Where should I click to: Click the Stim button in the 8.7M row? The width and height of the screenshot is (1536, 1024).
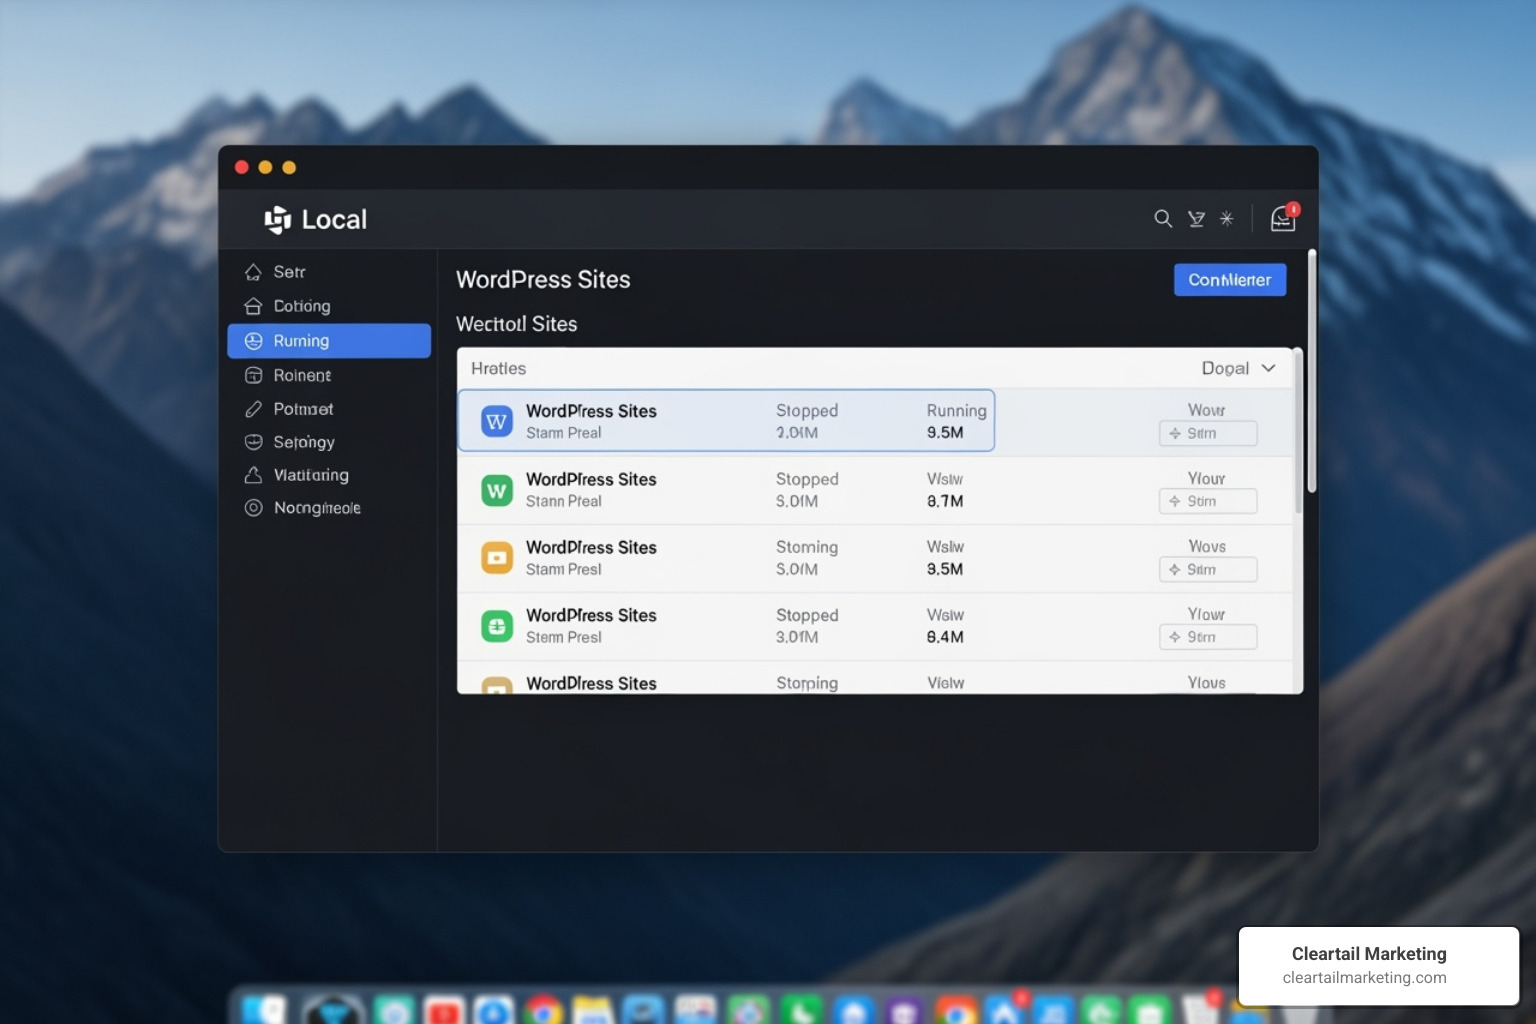pos(1208,501)
